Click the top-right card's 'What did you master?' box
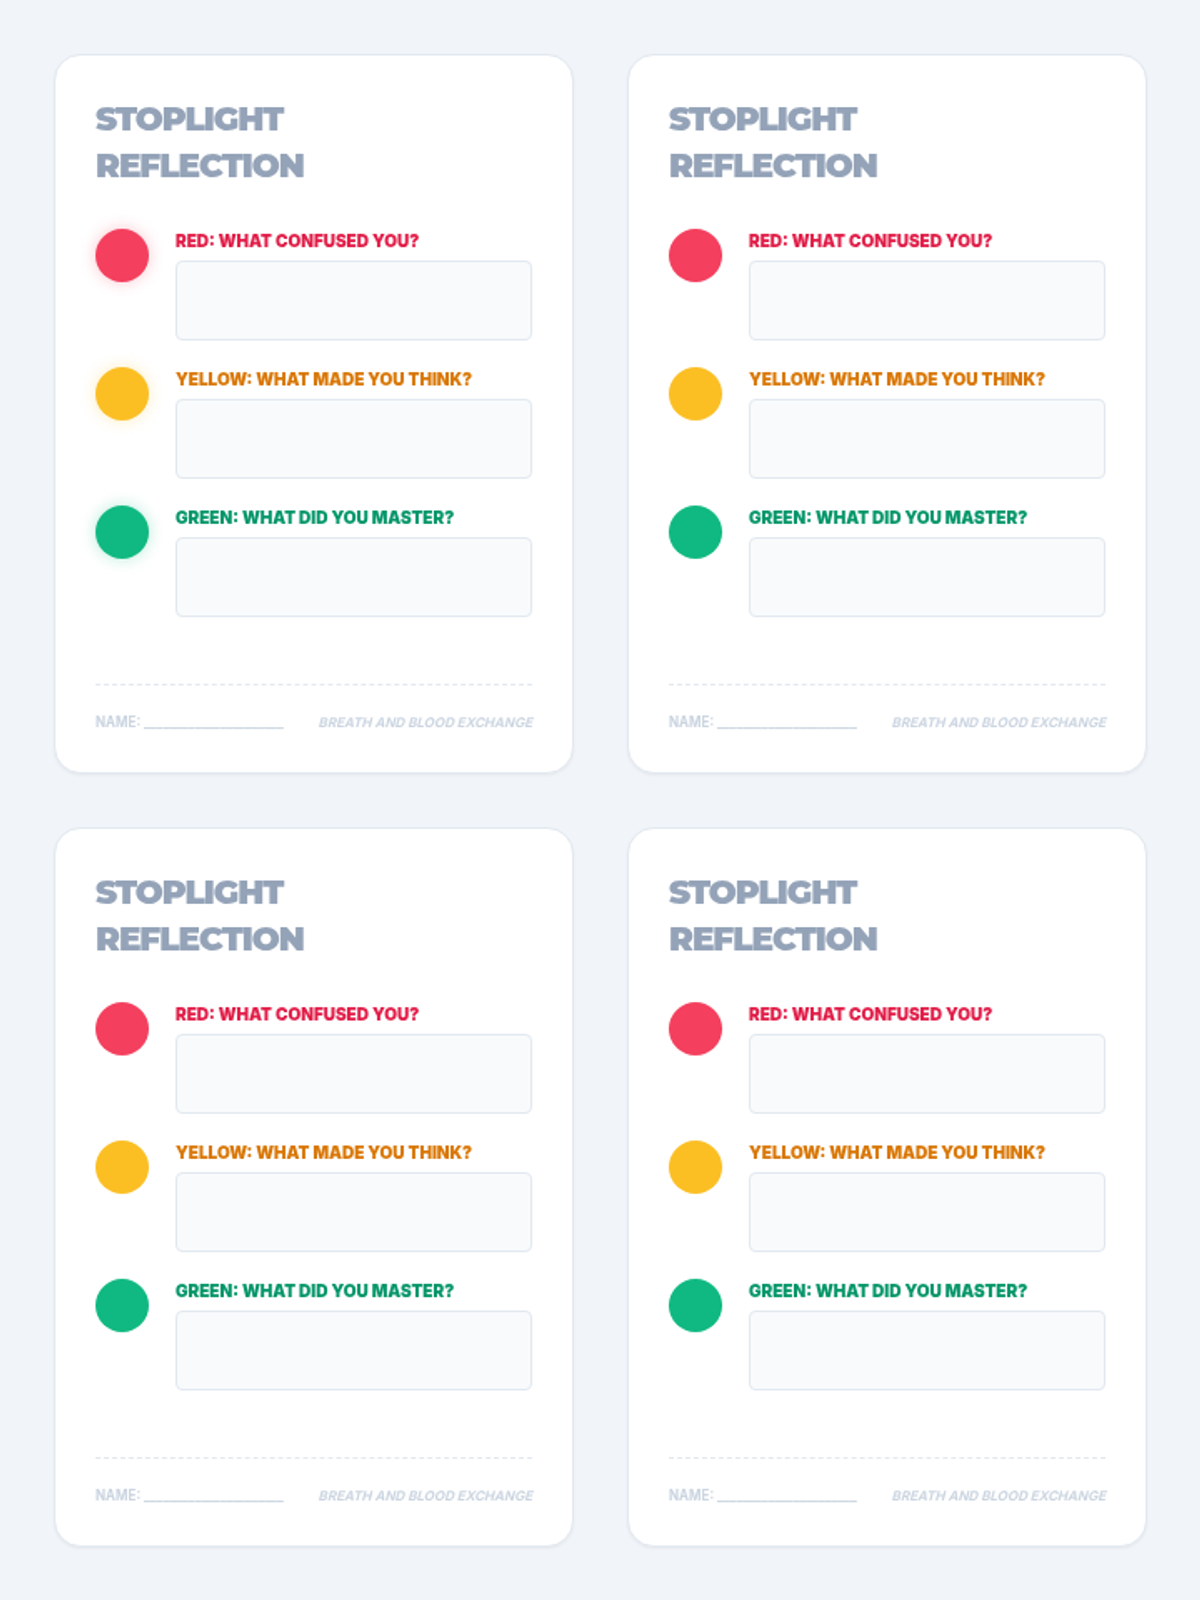This screenshot has width=1200, height=1600. [x=926, y=577]
